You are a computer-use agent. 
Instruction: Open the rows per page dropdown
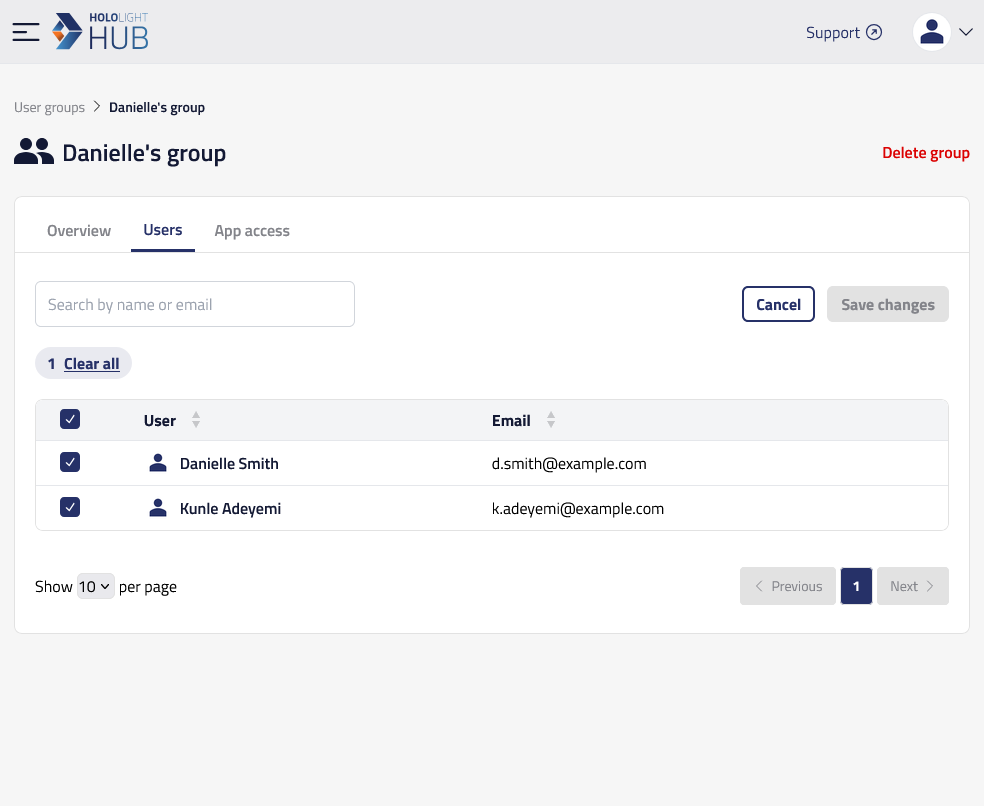click(95, 586)
